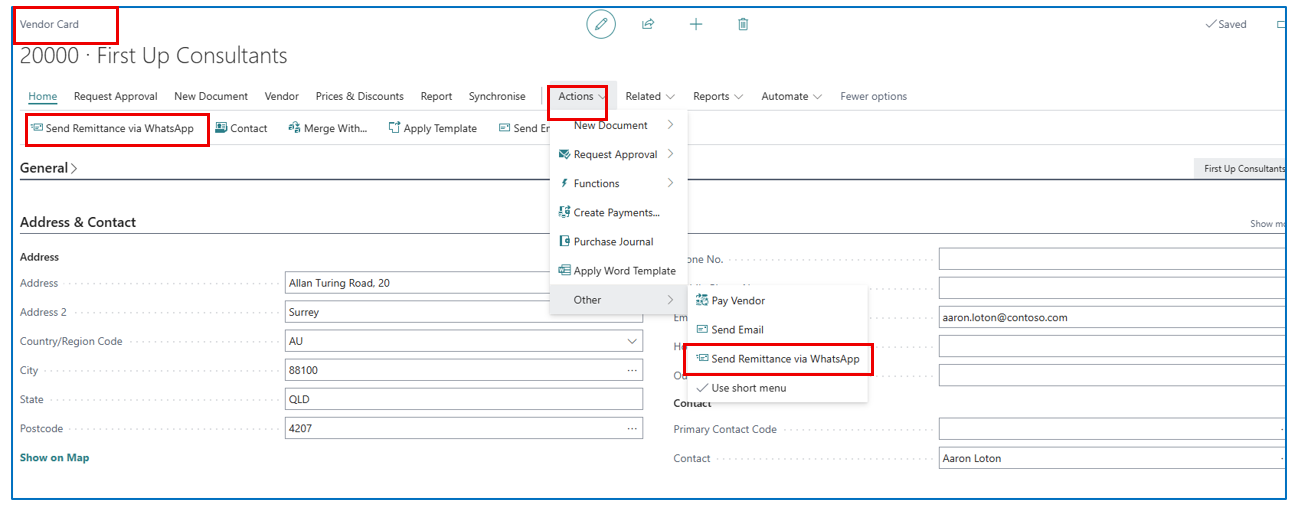Viewport: 1292px width, 505px height.
Task: Choose Pay Vendor in the submenu
Action: pyautogui.click(x=737, y=300)
